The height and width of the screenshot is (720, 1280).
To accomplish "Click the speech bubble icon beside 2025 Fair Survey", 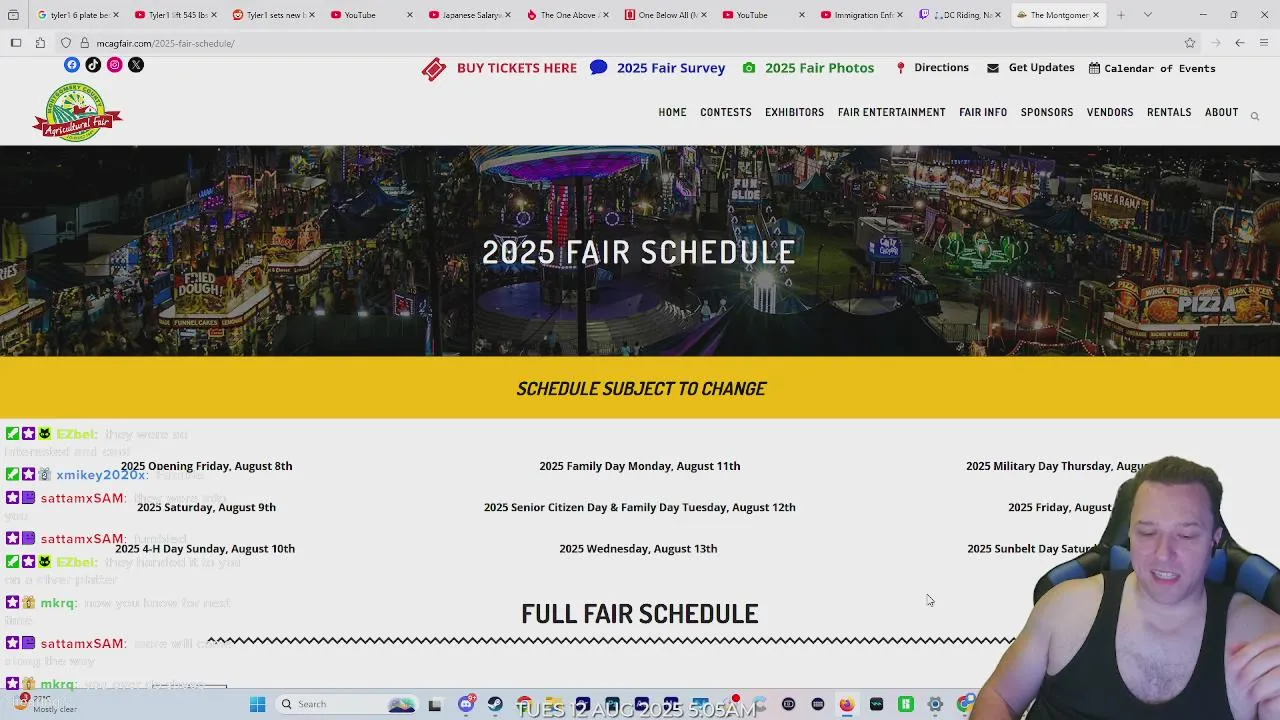I will (598, 67).
